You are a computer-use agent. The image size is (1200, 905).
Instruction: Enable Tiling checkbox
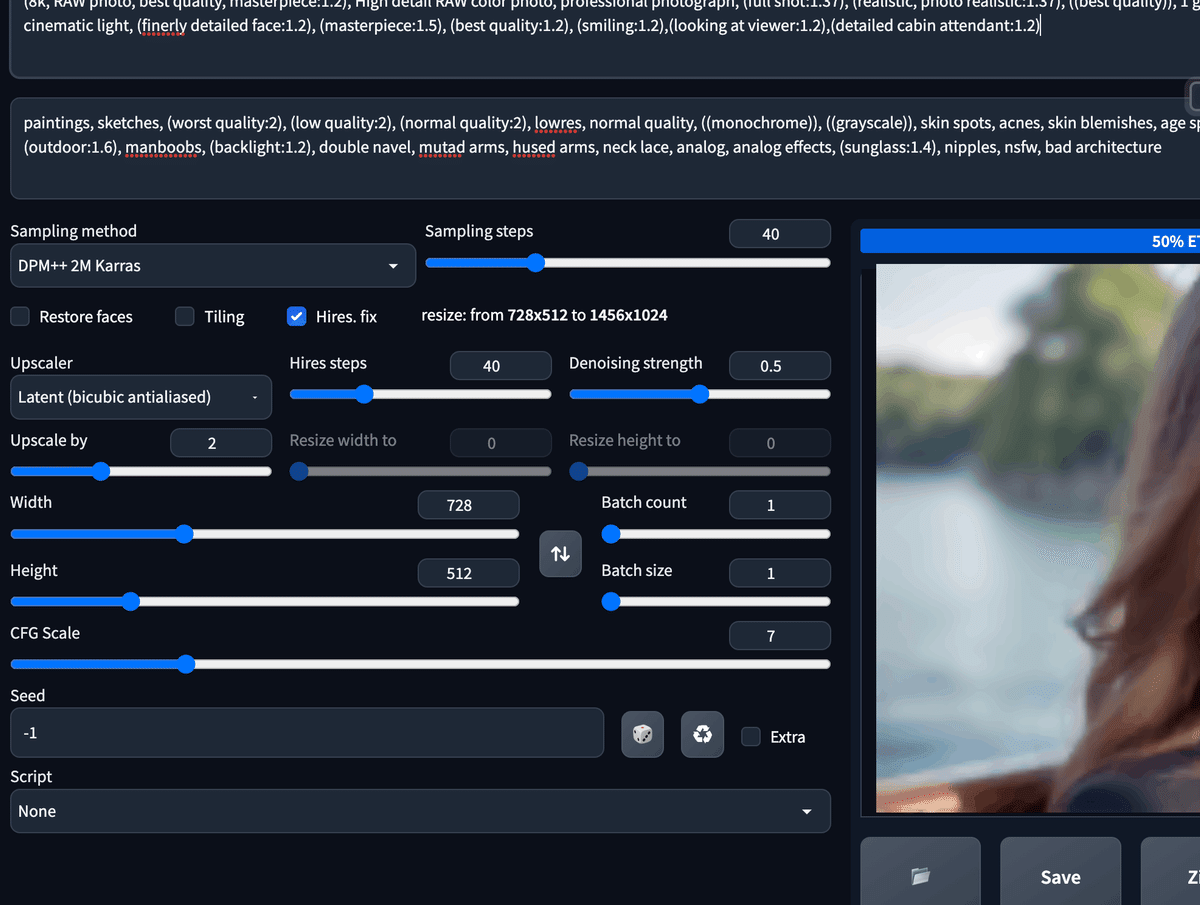click(184, 316)
